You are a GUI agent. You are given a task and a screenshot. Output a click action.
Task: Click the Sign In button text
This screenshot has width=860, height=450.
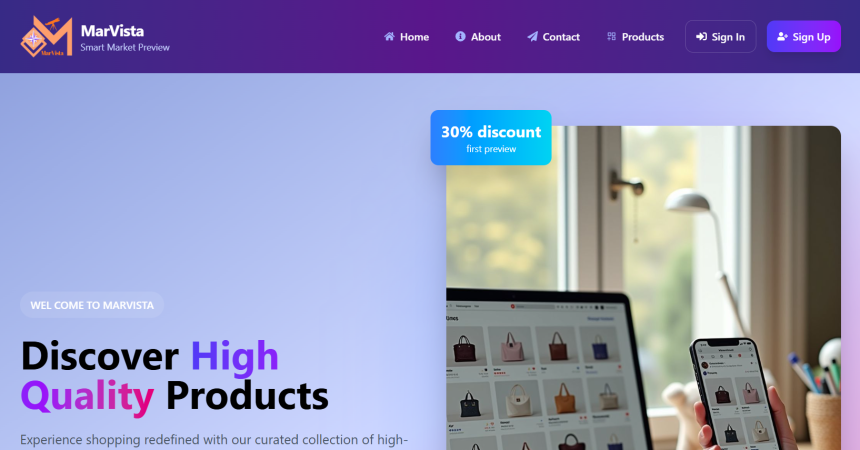728,37
